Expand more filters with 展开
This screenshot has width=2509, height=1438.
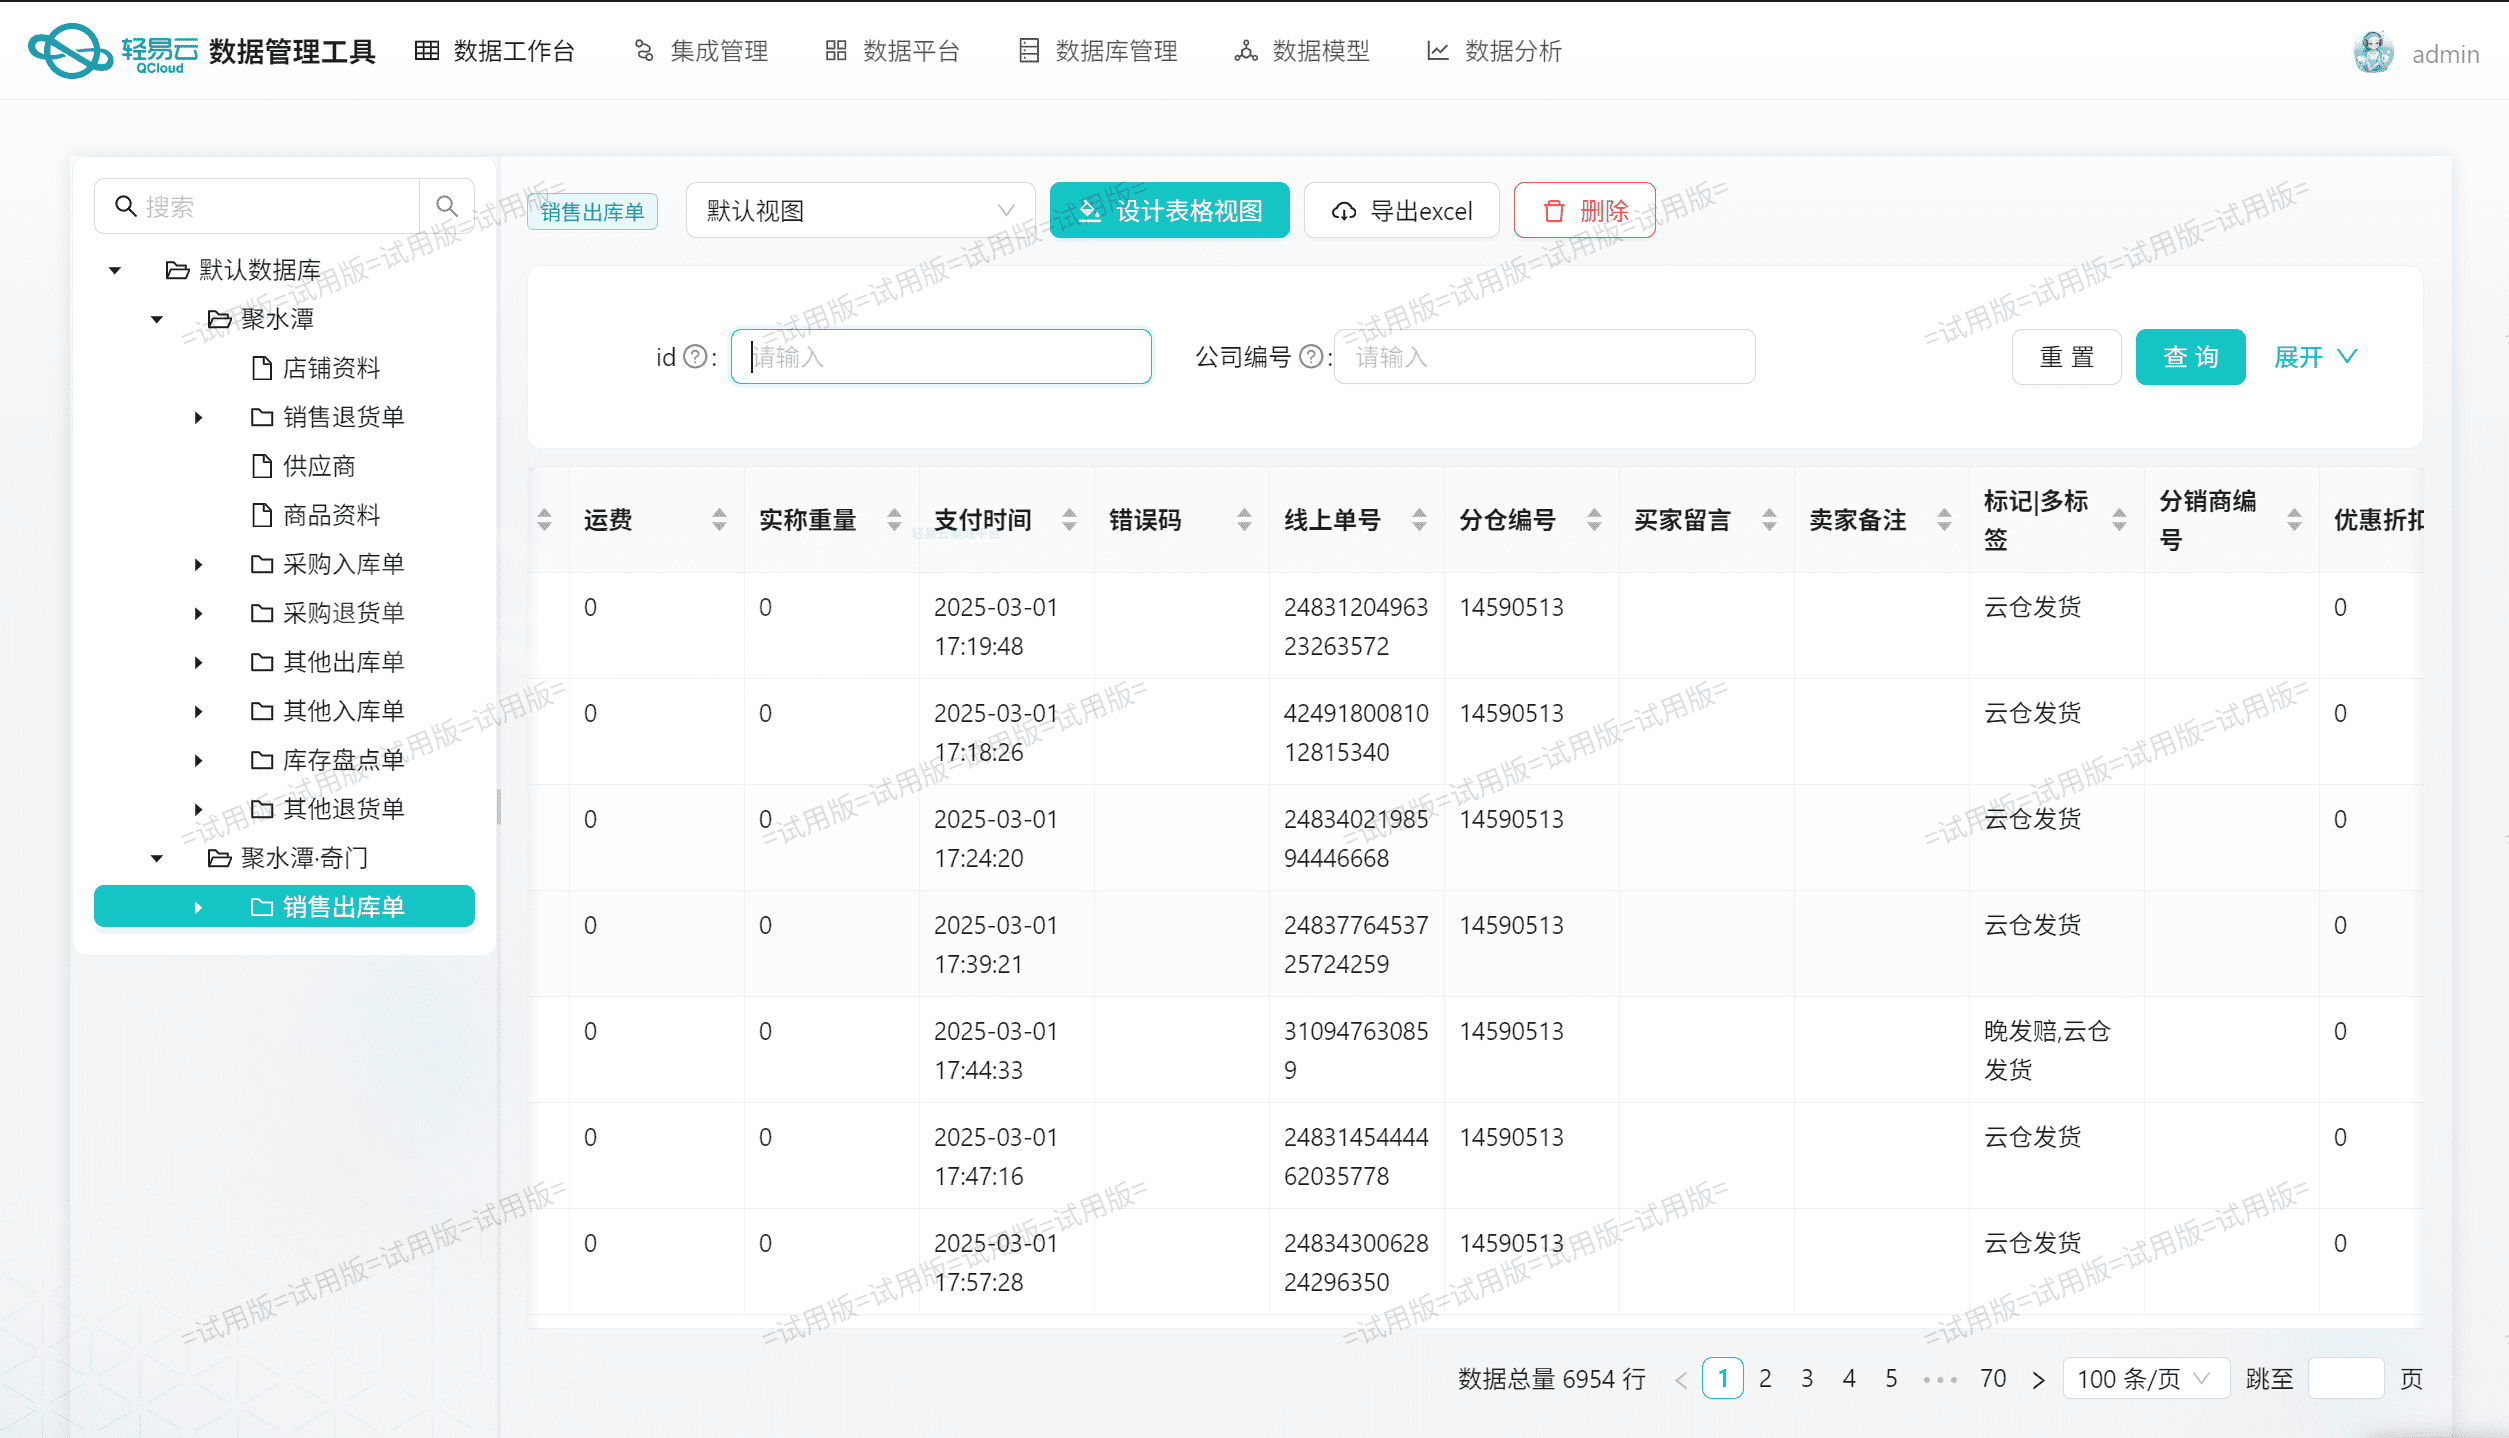pos(2315,357)
